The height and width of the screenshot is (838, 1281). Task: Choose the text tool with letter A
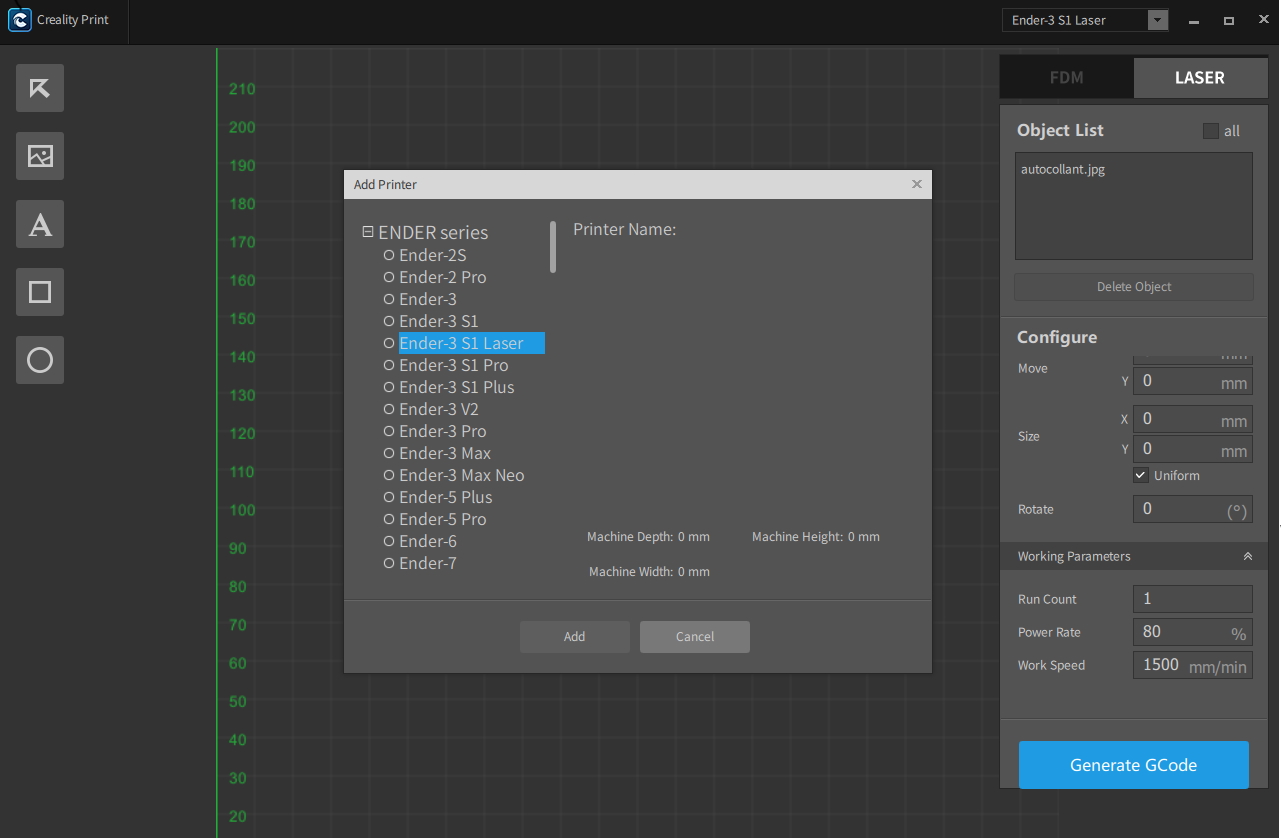[x=40, y=224]
